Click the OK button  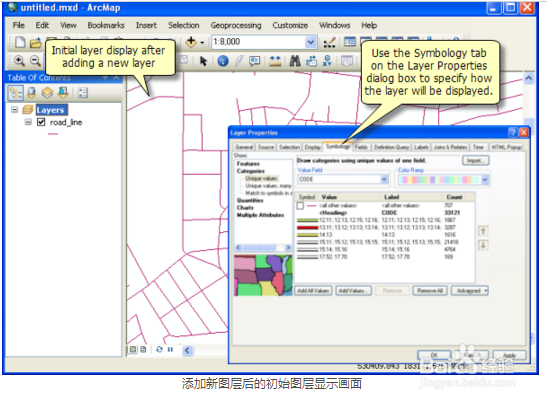434,355
